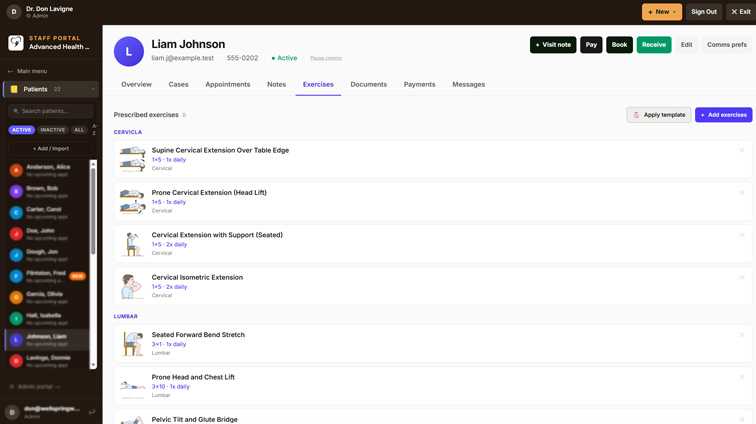Select Flintston, Fred's avatar
The width and height of the screenshot is (756, 424).
click(x=16, y=276)
